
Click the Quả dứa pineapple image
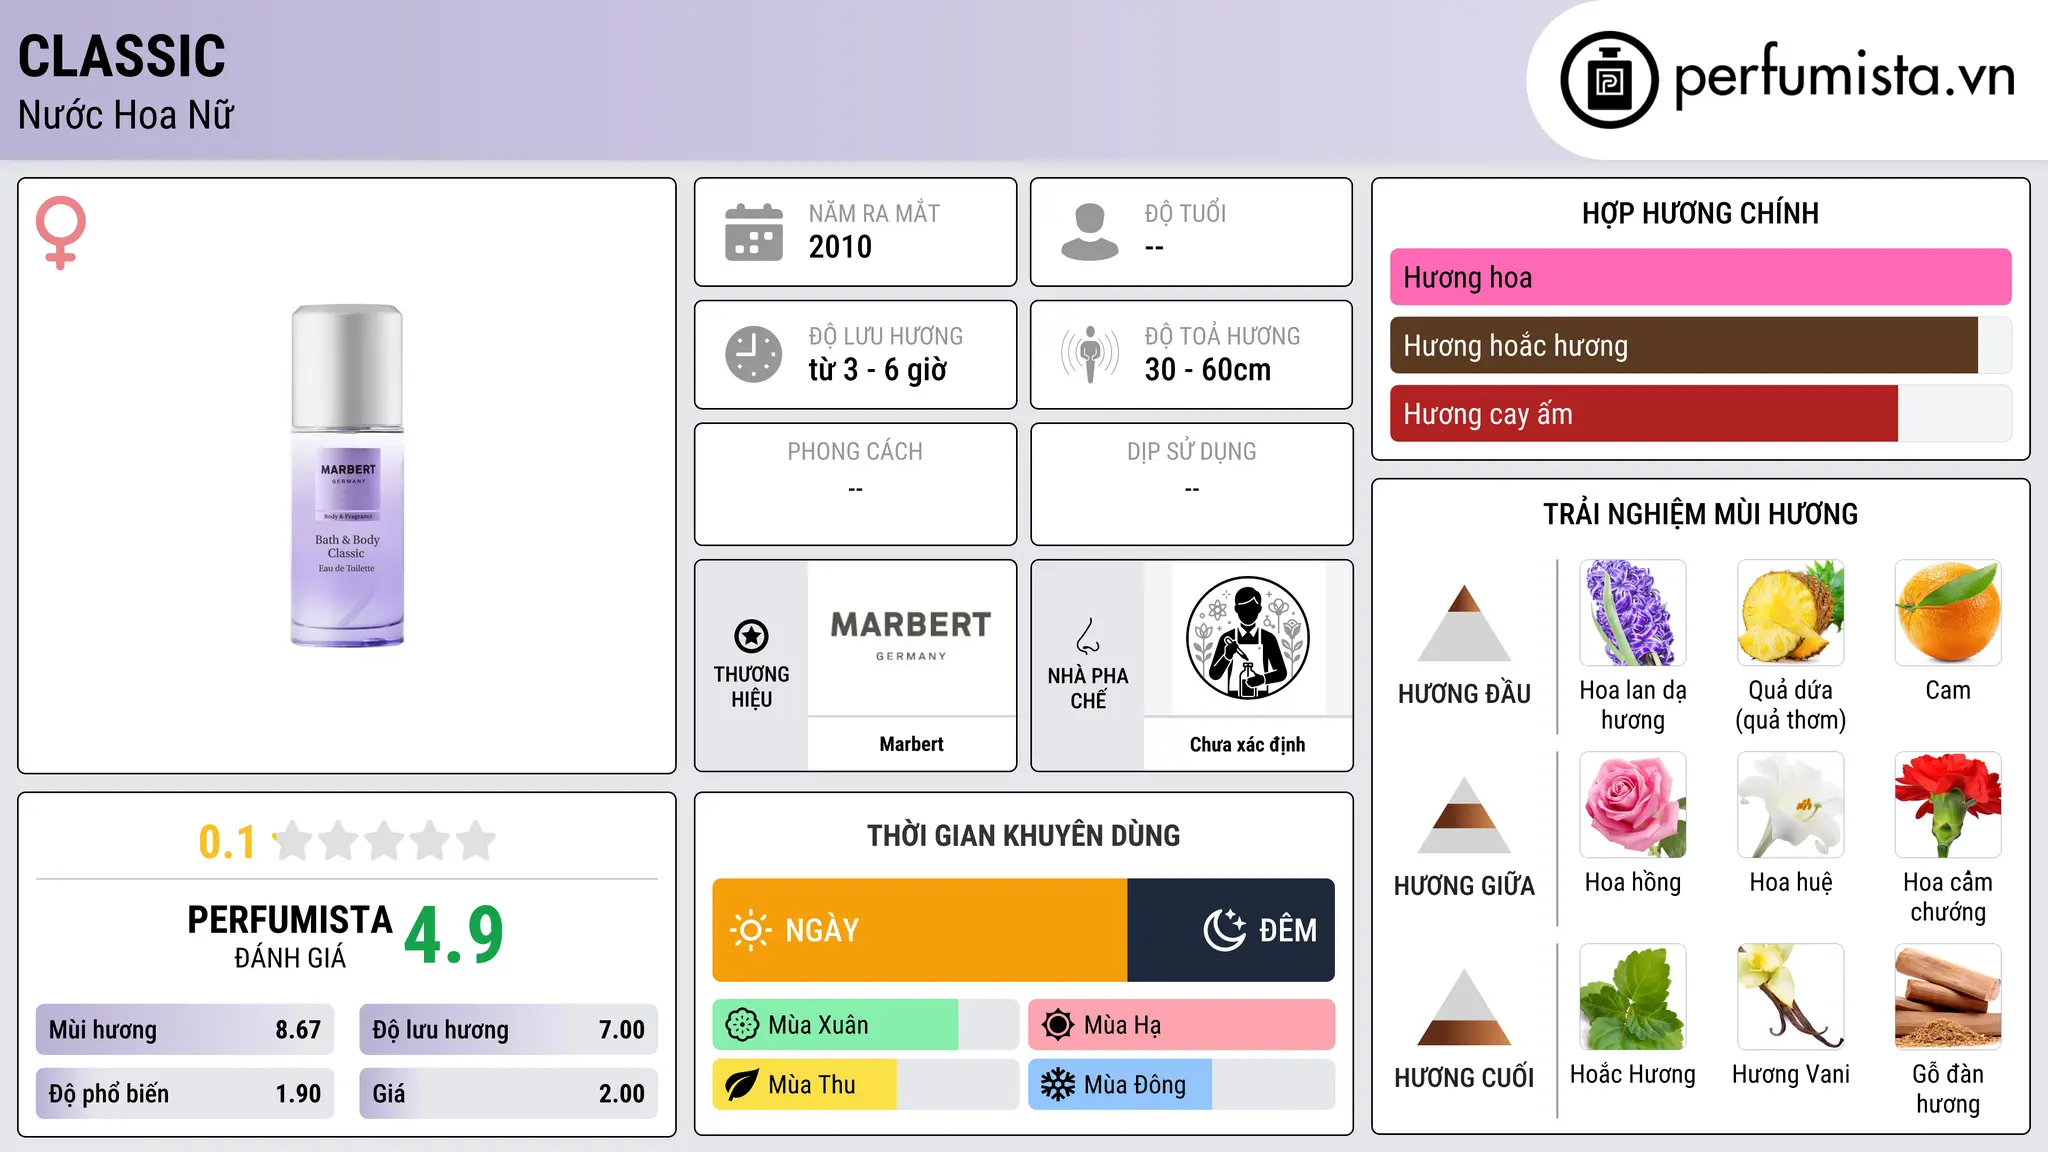tap(1791, 613)
